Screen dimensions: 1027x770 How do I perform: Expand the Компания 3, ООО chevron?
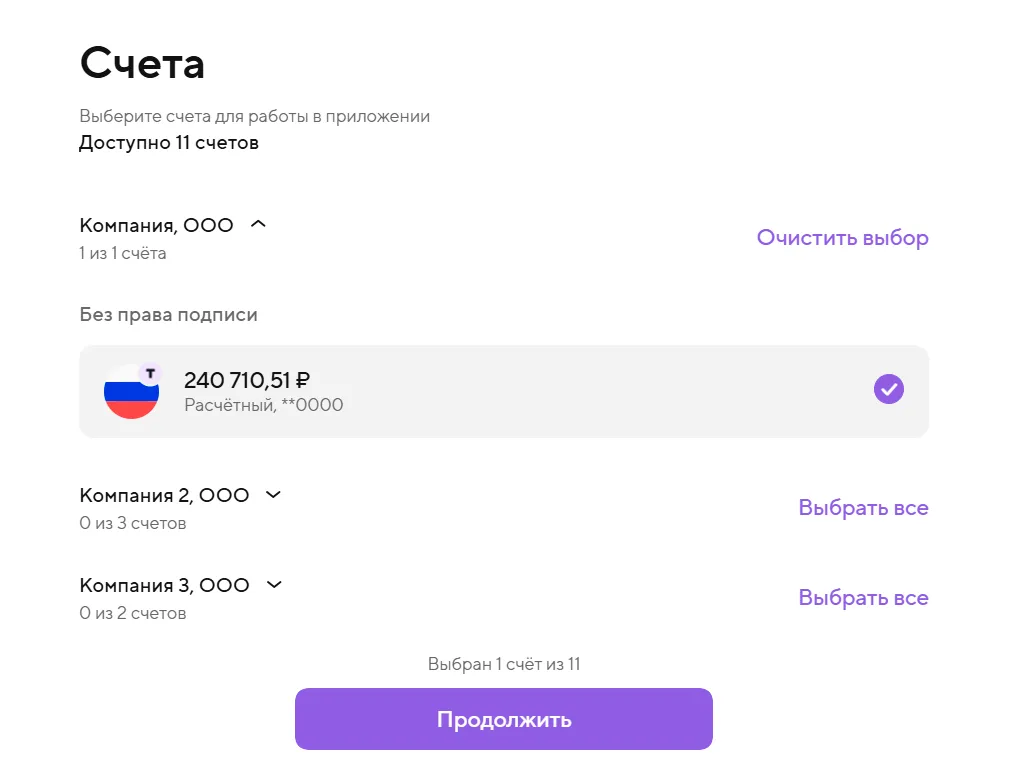coord(274,585)
